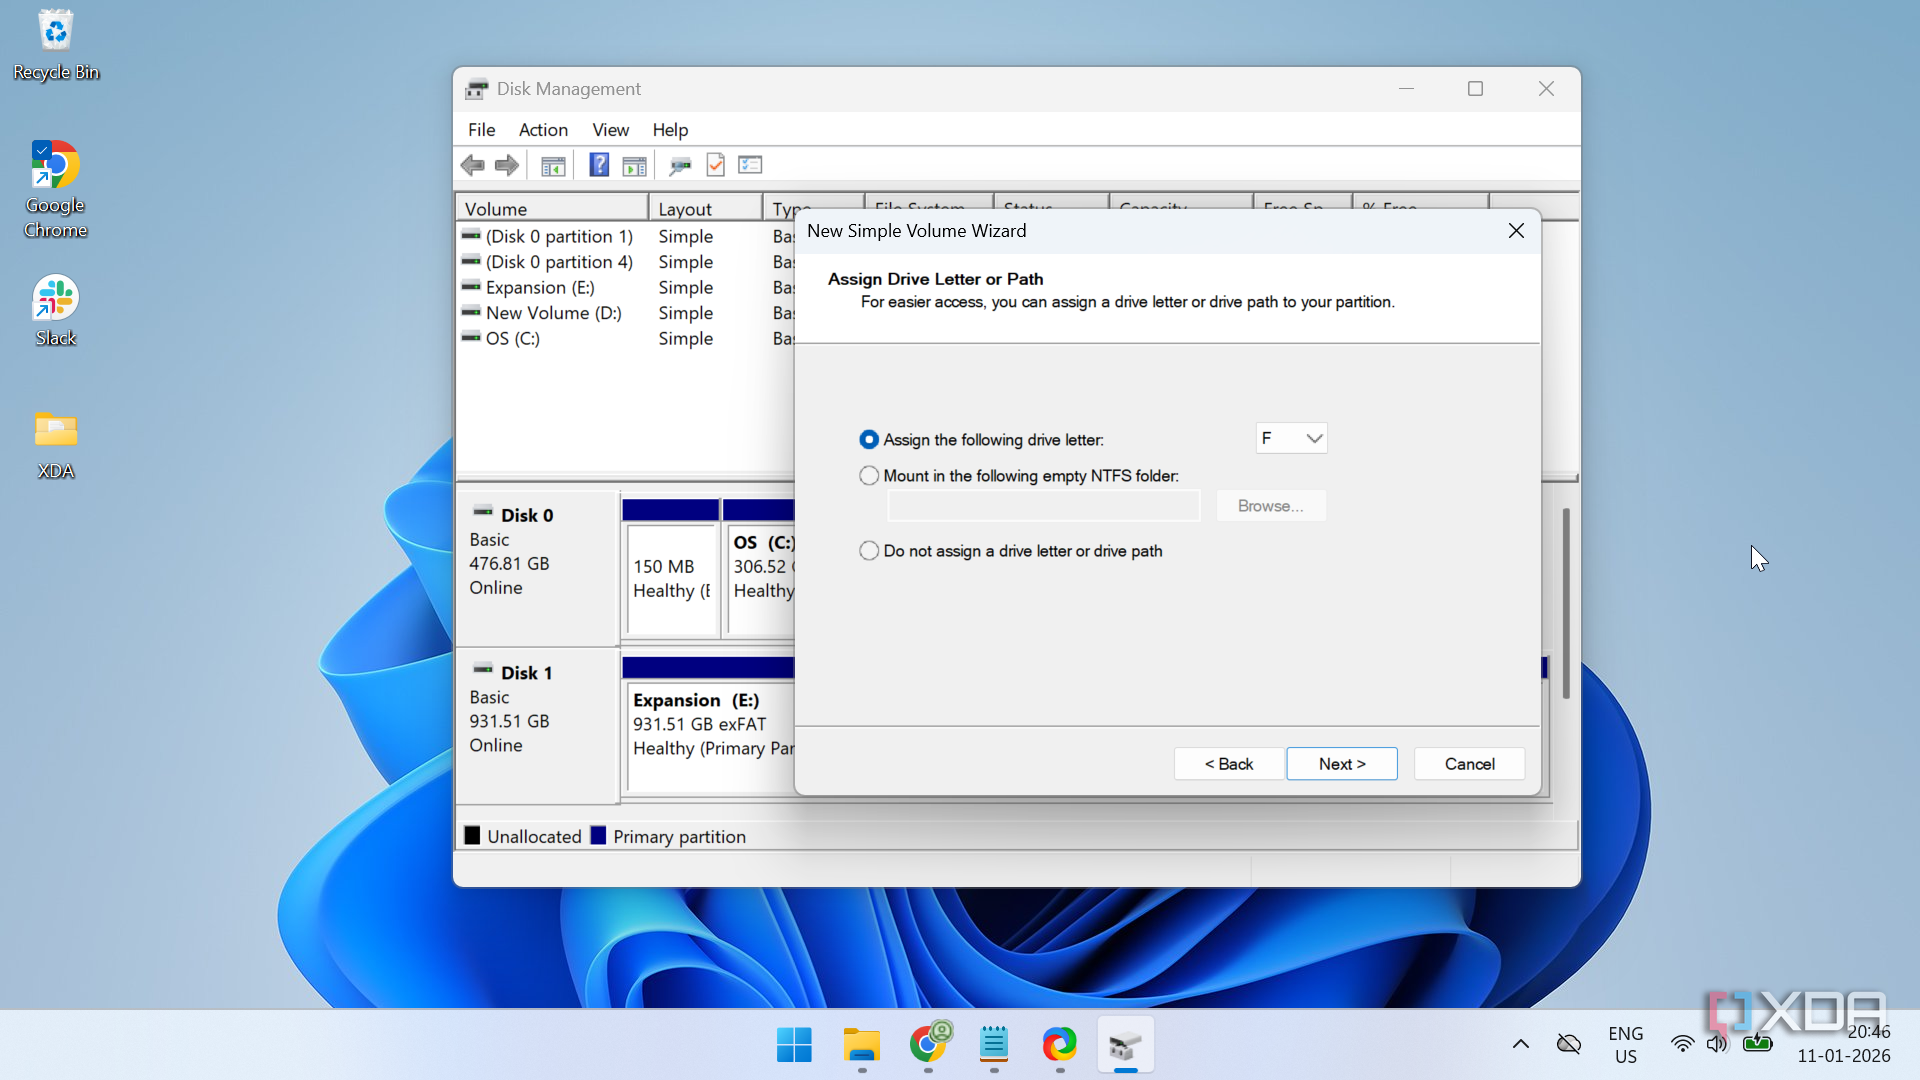Select the XDA folder on desktop
1920x1080 pixels.
(56, 445)
